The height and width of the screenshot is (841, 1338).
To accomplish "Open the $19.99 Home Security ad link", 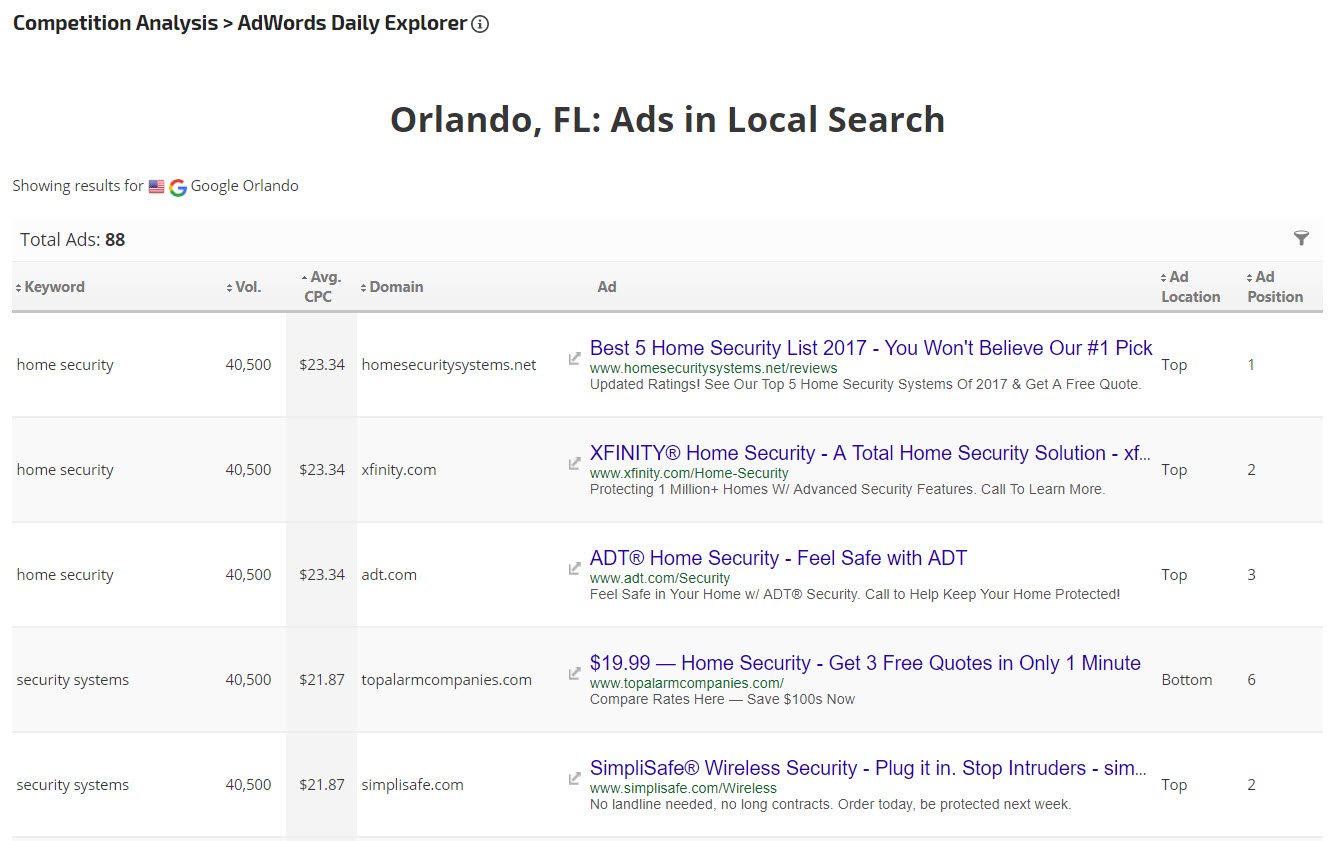I will tap(865, 663).
